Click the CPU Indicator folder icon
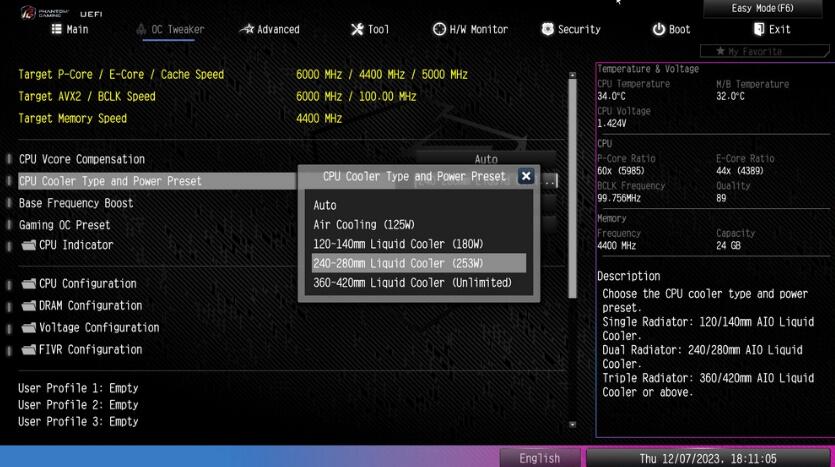Image resolution: width=835 pixels, height=467 pixels. pyautogui.click(x=29, y=245)
